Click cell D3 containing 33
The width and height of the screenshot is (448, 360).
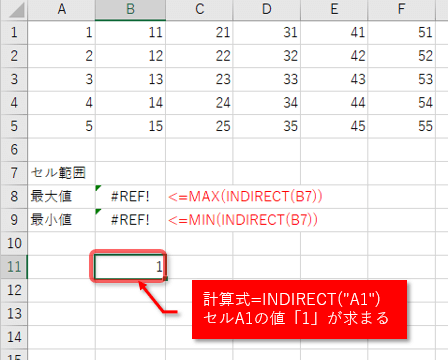click(x=267, y=79)
